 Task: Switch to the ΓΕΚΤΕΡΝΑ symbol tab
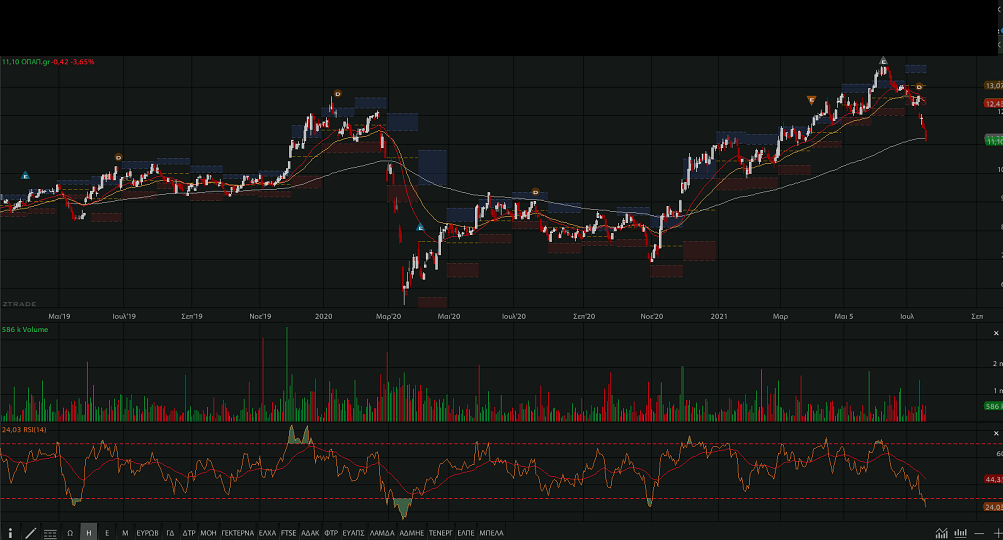238,533
